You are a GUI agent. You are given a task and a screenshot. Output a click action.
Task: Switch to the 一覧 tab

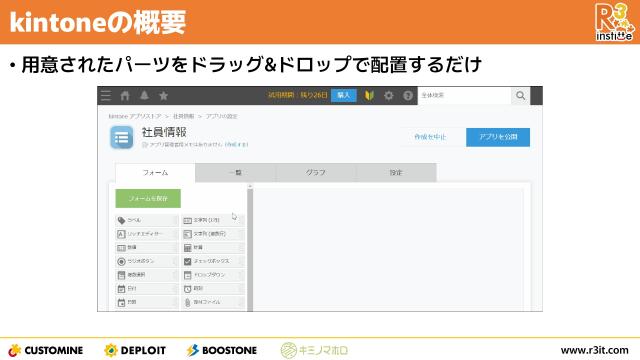point(236,173)
